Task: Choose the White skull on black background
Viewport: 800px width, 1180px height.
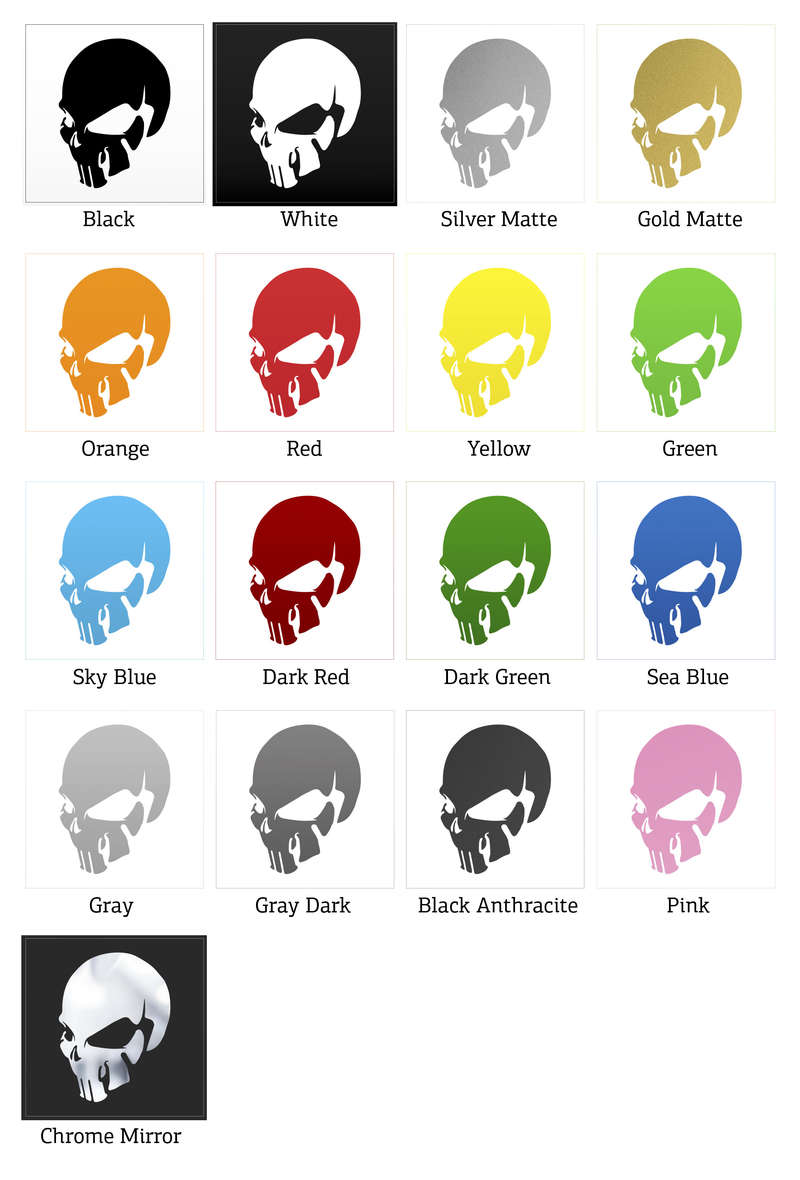Action: click(305, 114)
